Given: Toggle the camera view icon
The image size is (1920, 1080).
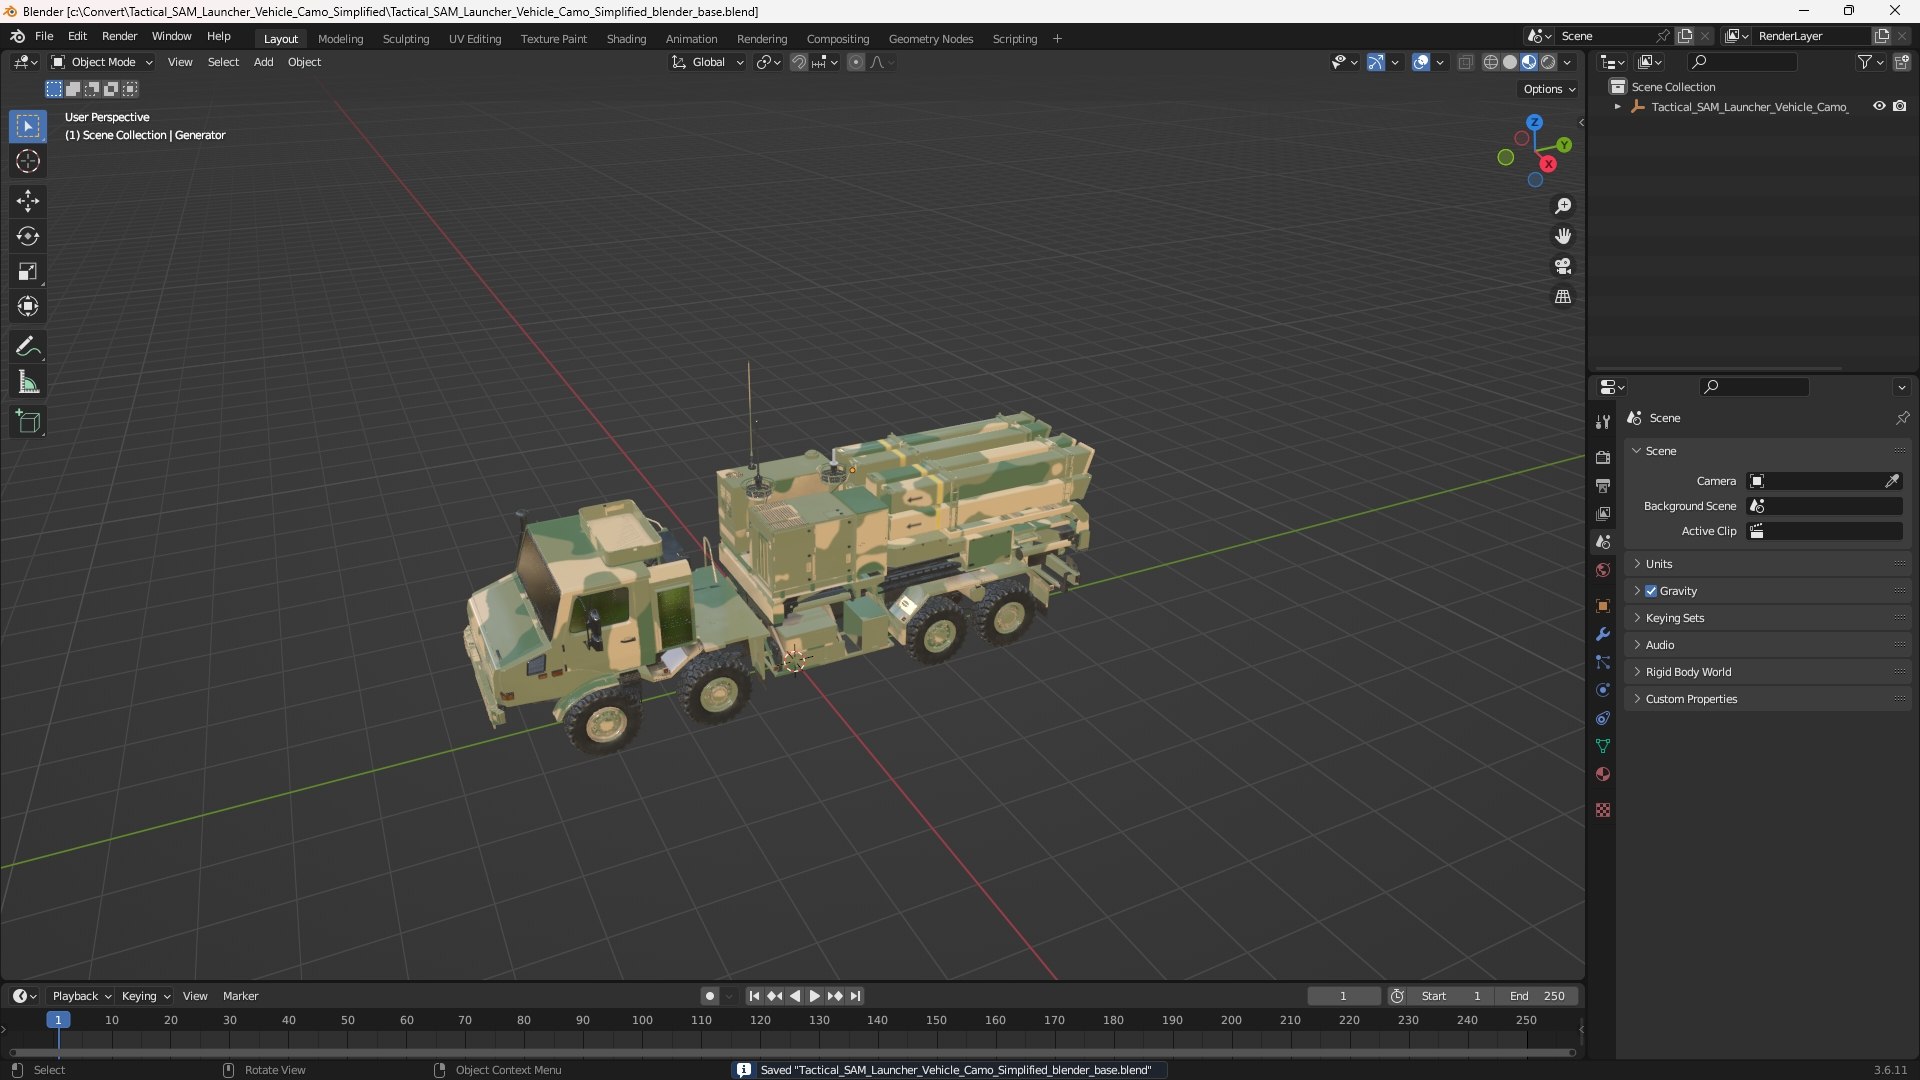Looking at the screenshot, I should point(1563,266).
